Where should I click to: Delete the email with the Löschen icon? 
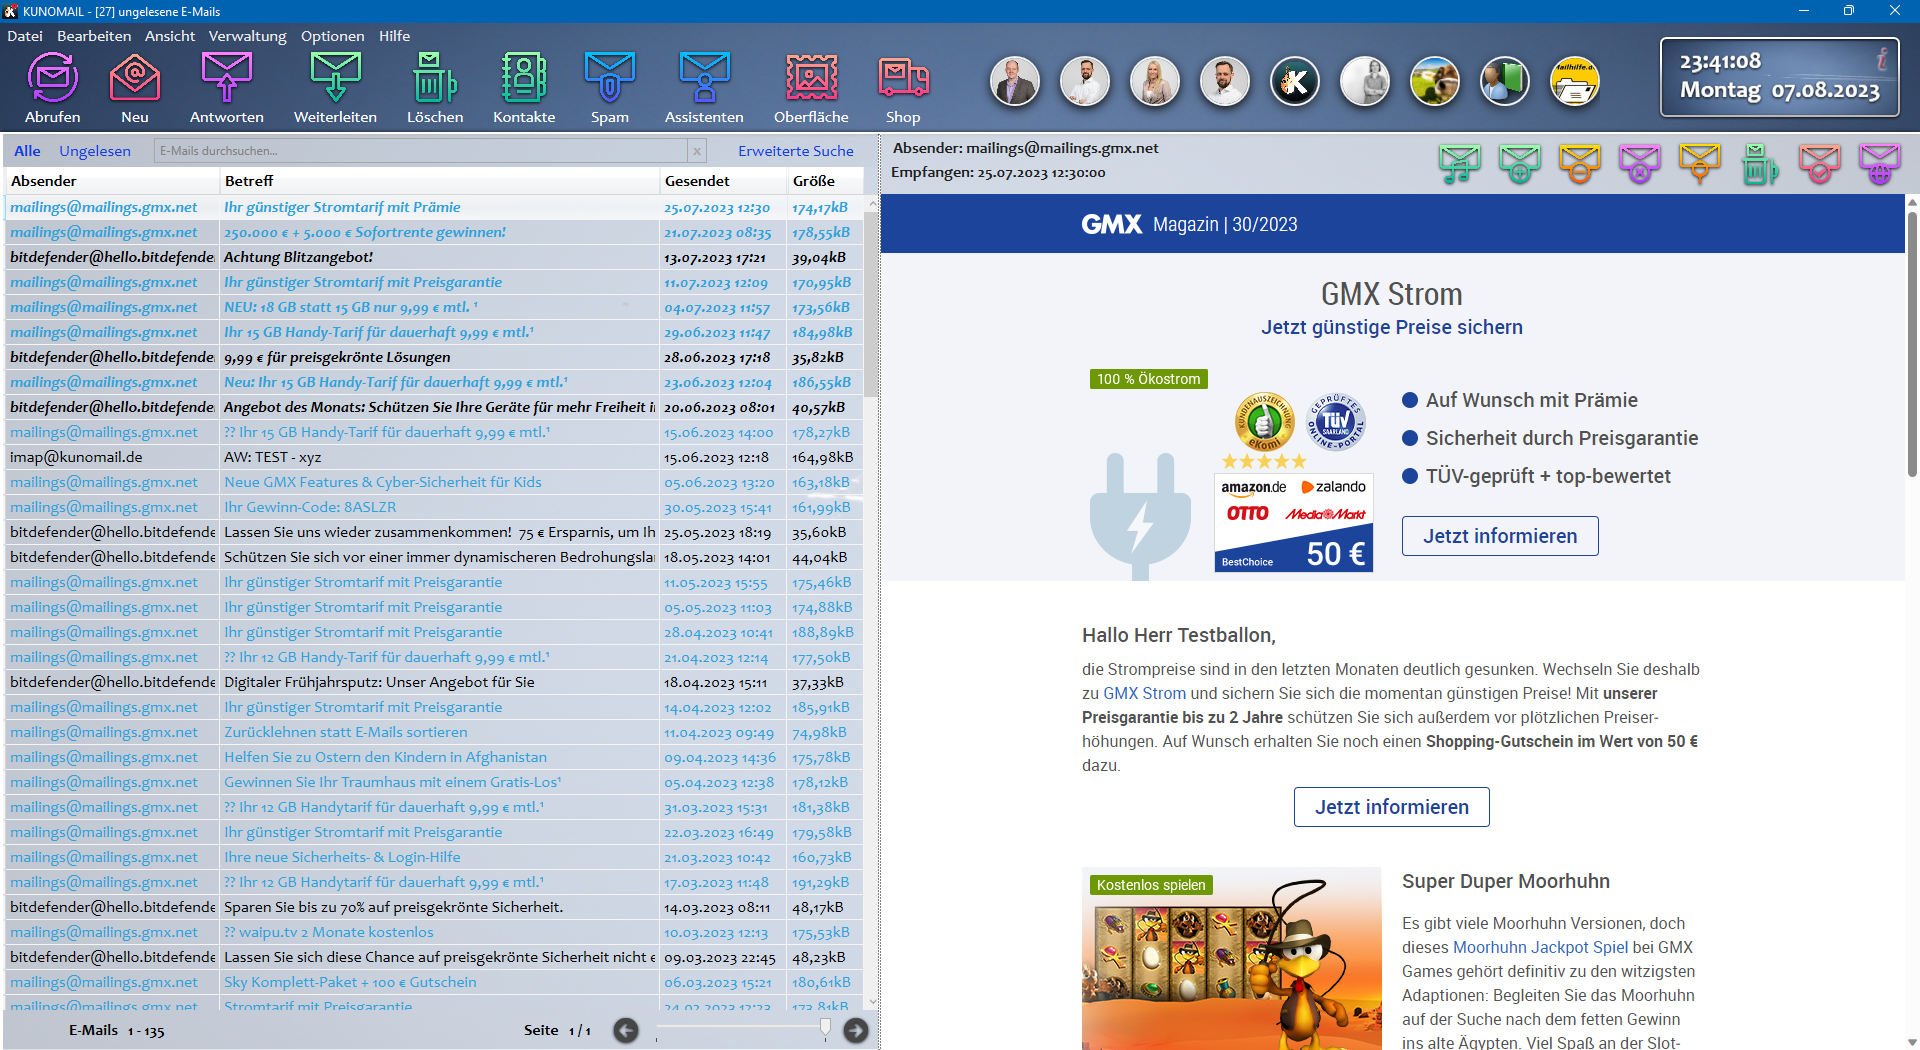pyautogui.click(x=435, y=78)
